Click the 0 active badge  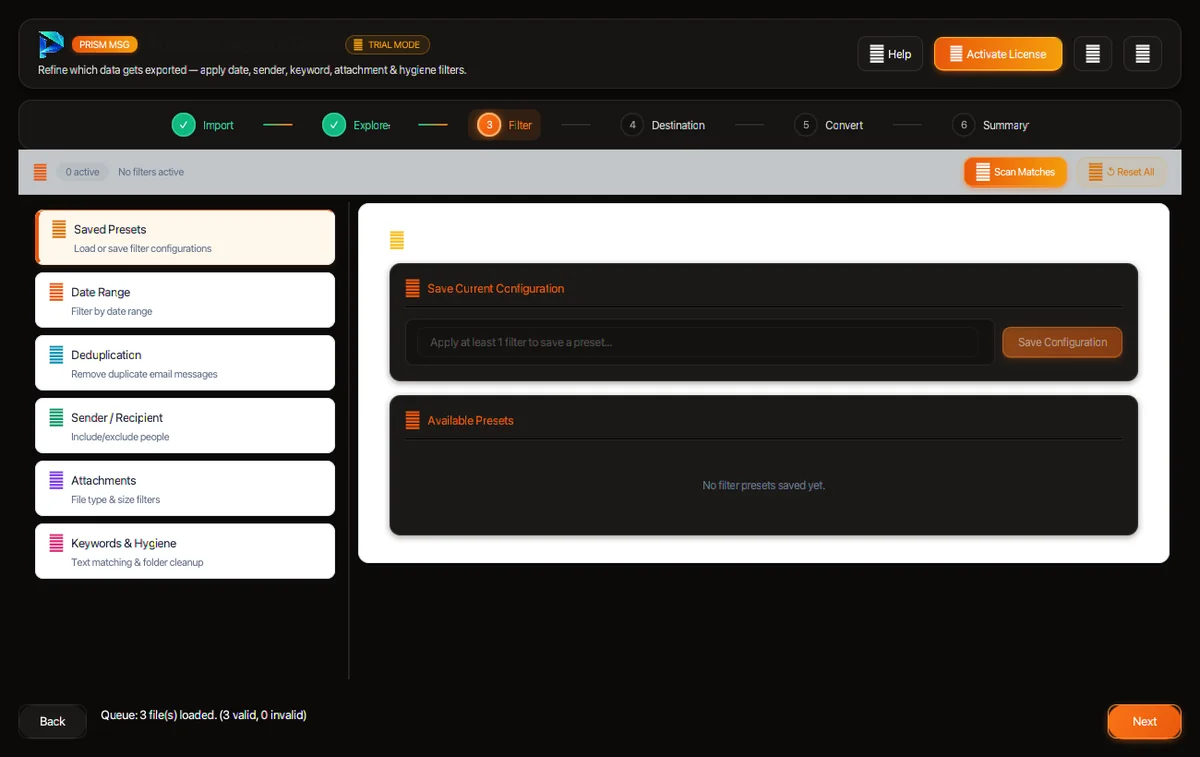tap(82, 172)
